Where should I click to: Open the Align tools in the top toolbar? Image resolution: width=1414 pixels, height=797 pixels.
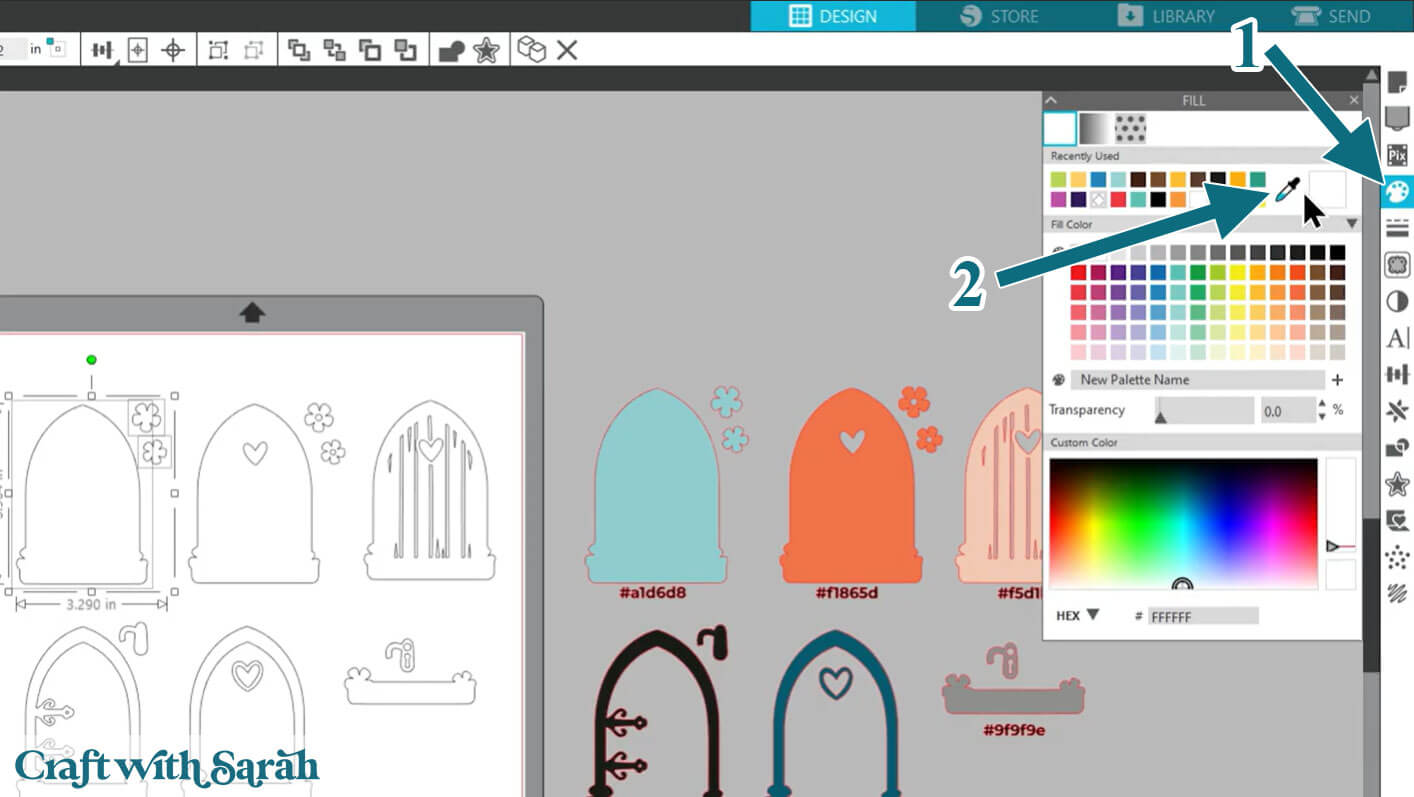click(102, 50)
